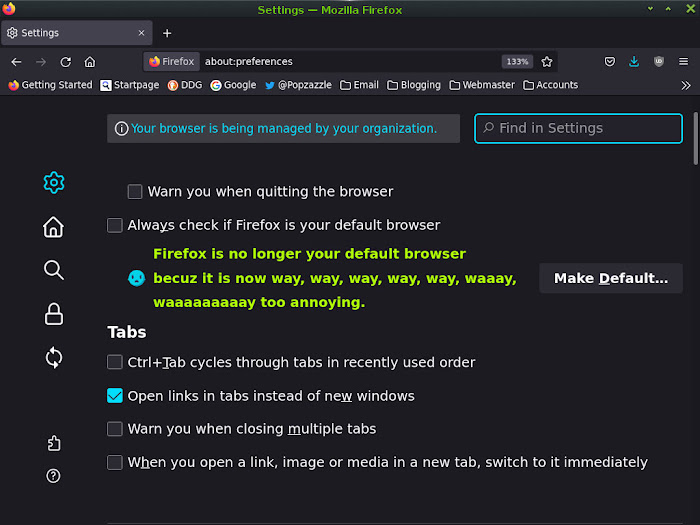Maximize the Firefox window
This screenshot has width=700, height=525.
point(668,9)
